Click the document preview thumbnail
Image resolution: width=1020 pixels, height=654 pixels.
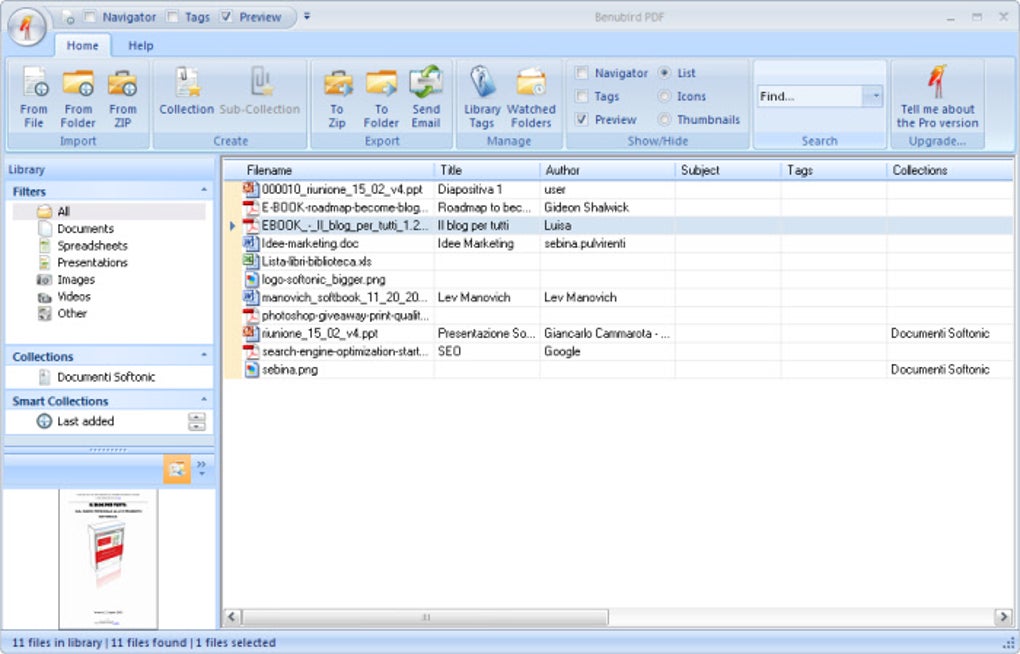108,558
